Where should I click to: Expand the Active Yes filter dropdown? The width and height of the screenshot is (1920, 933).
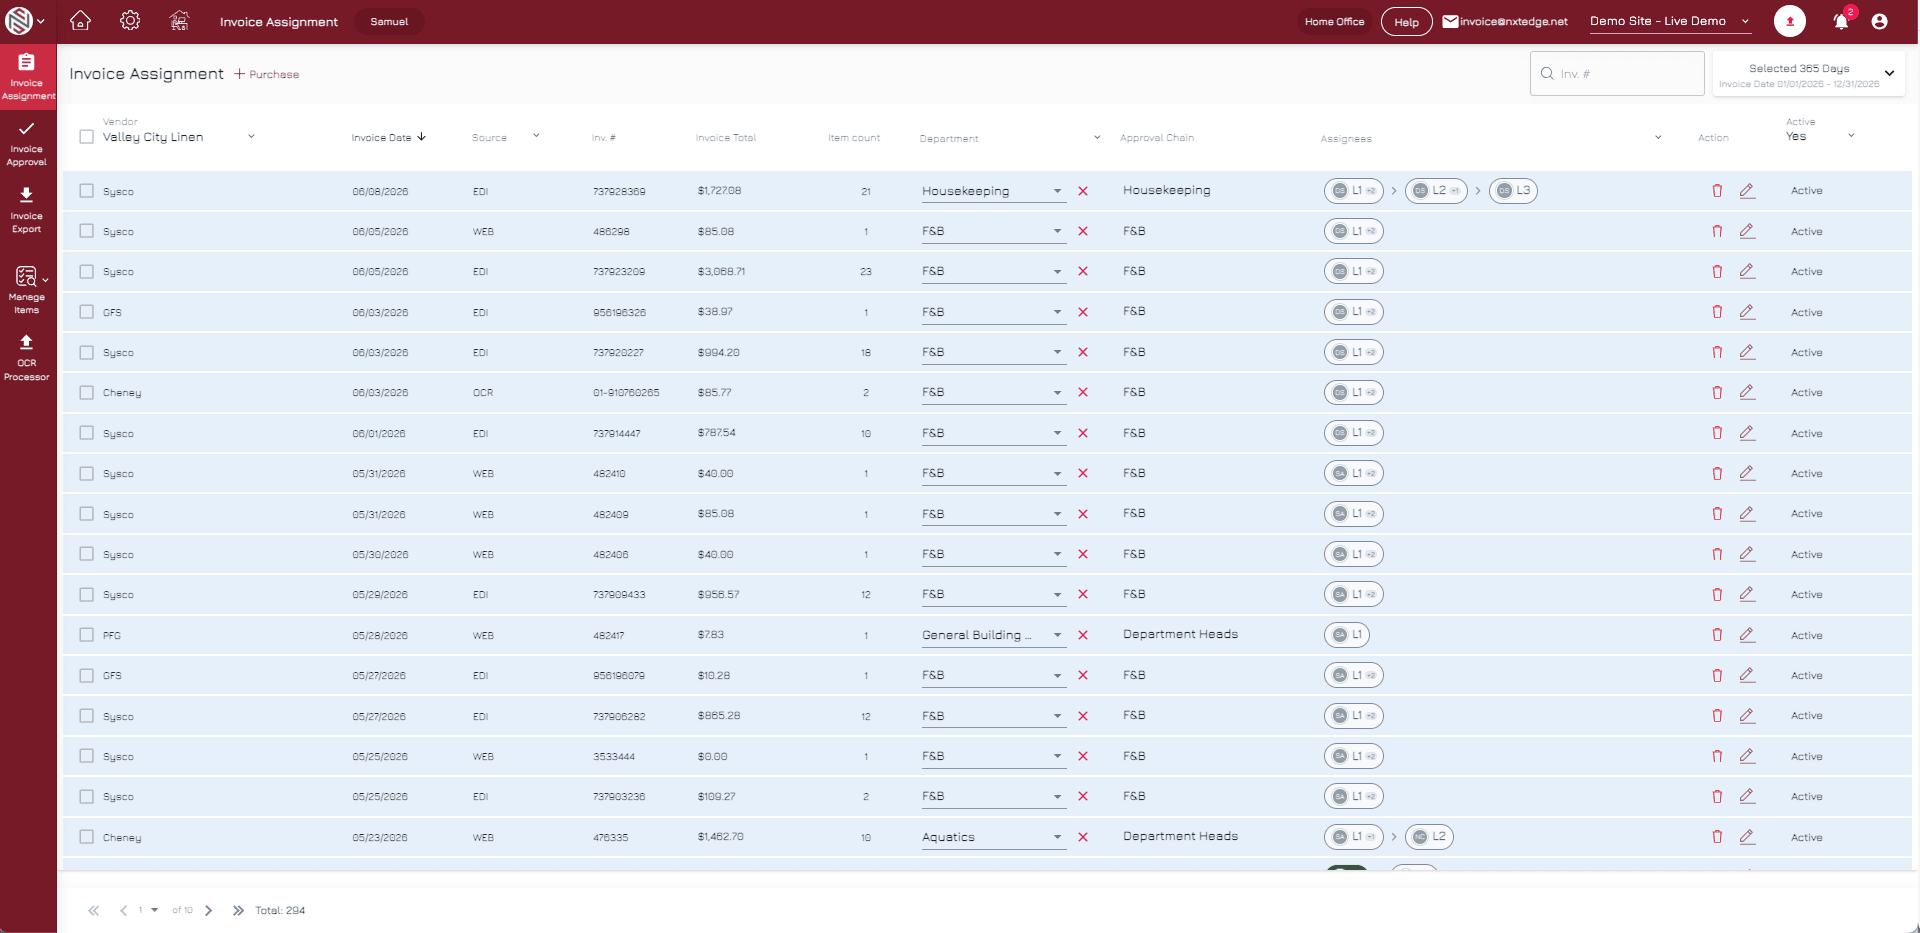click(1851, 136)
